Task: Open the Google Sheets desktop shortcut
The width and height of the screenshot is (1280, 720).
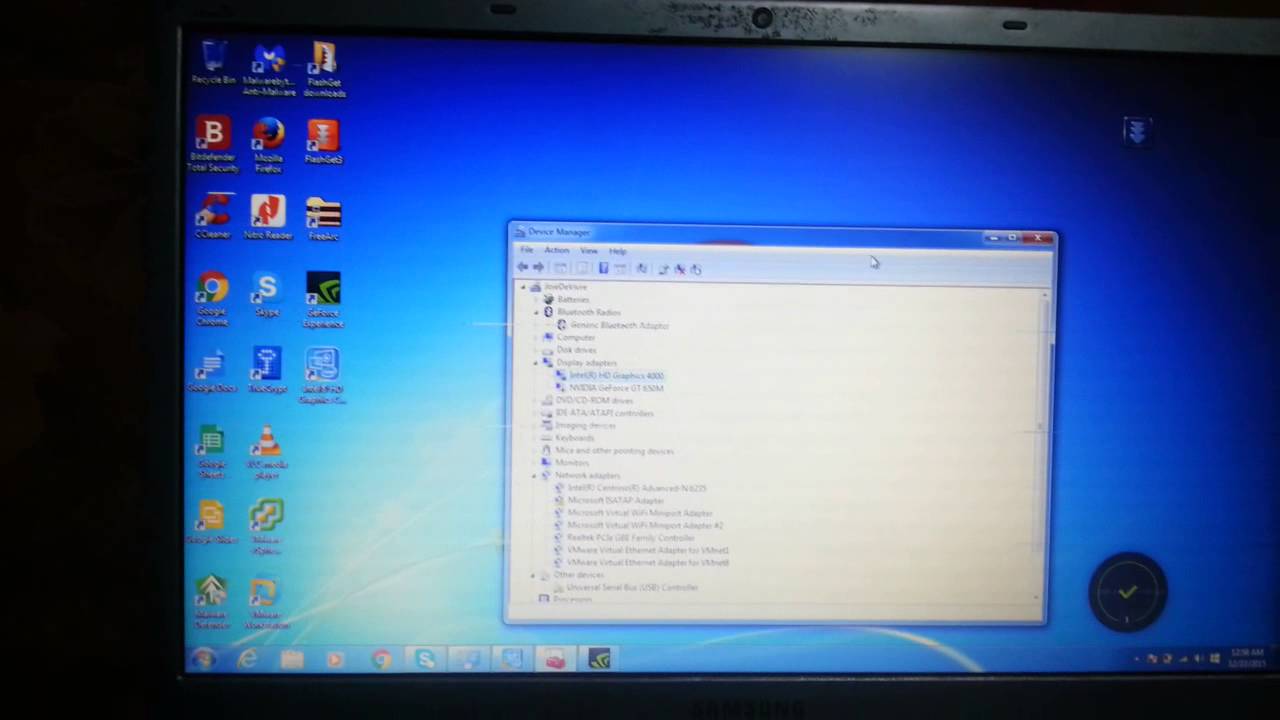Action: click(x=212, y=452)
